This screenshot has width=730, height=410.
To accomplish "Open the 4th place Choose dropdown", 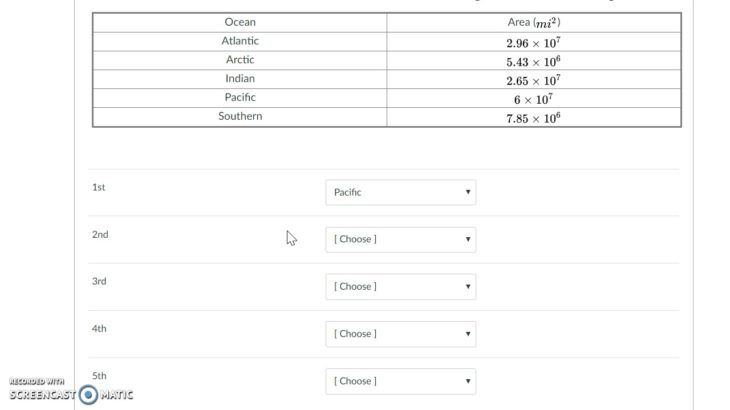I will coord(400,334).
